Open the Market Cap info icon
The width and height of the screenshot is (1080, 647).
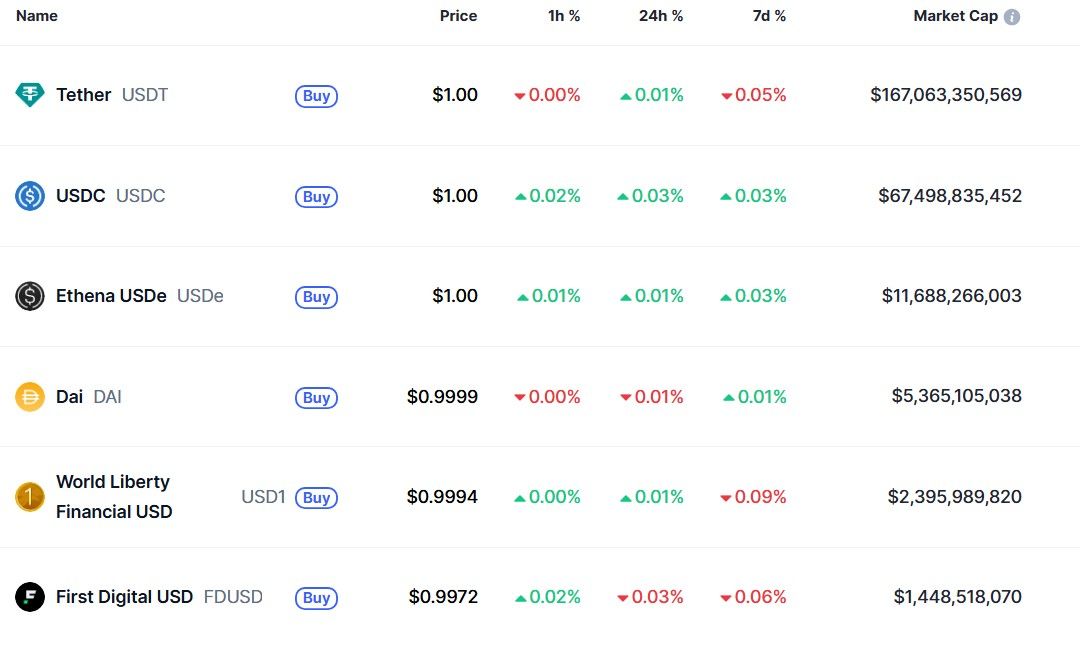pyautogui.click(x=1012, y=17)
